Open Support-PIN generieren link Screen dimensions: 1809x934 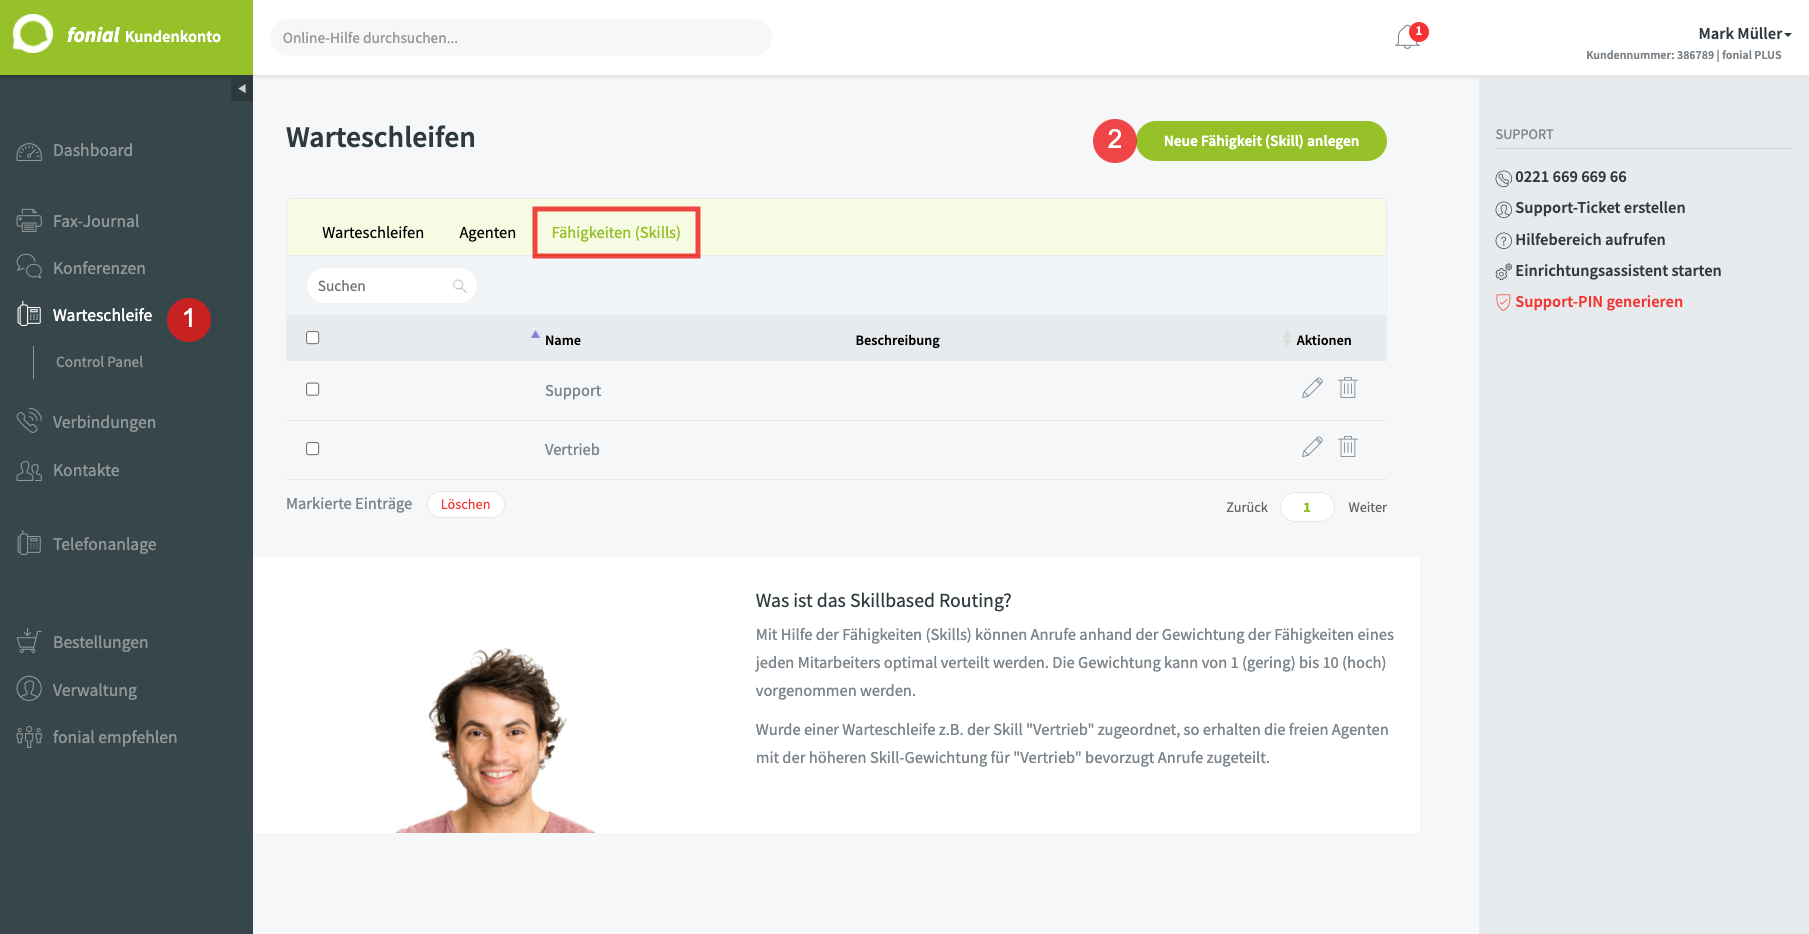point(1598,302)
